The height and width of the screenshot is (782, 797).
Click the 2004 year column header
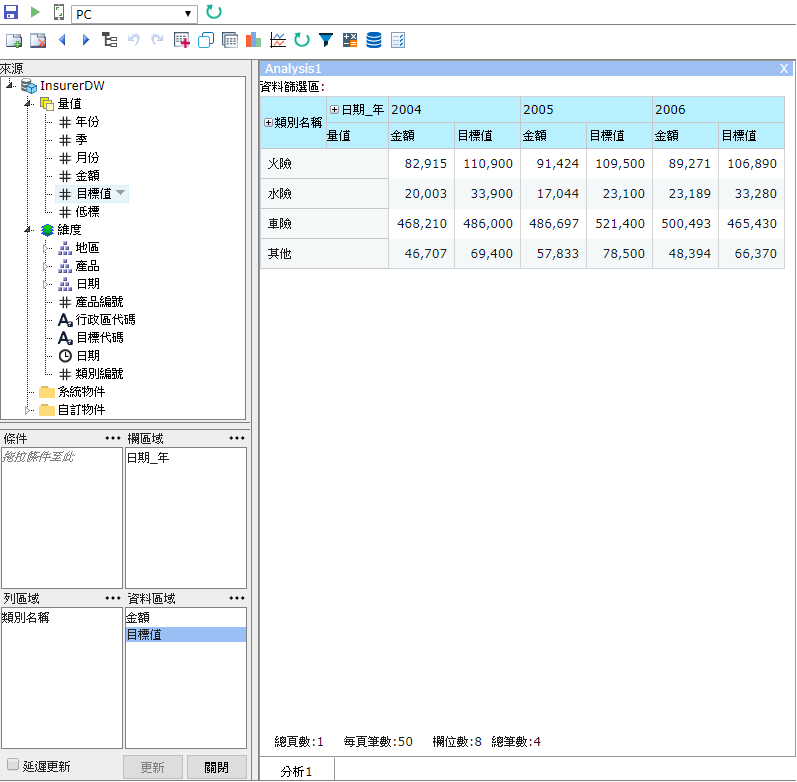click(x=454, y=109)
